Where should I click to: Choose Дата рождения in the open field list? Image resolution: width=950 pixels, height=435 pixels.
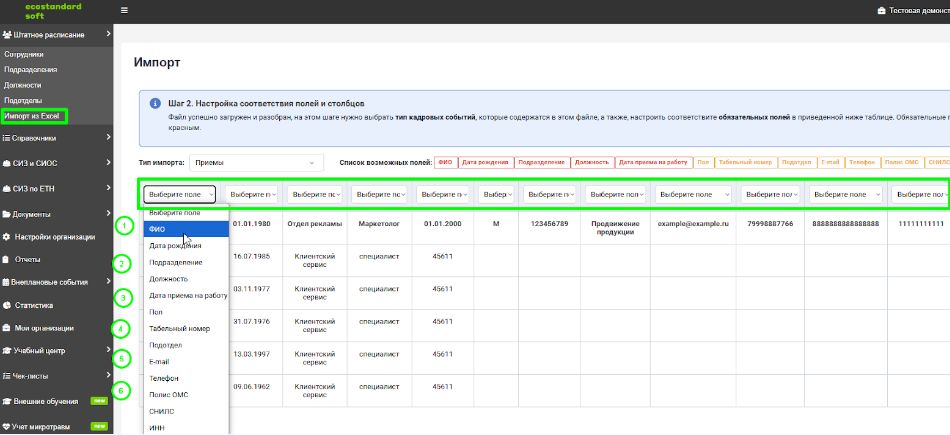click(x=187, y=246)
